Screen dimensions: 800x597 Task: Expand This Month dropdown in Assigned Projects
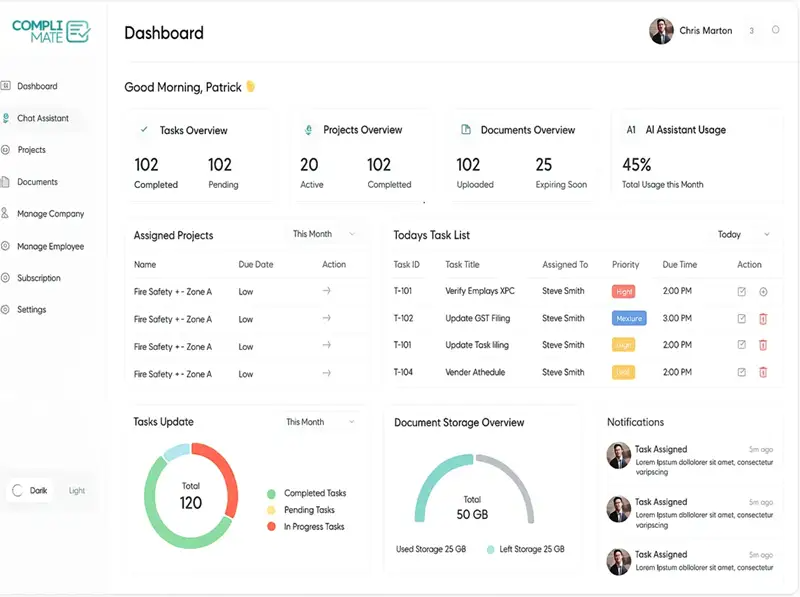point(323,234)
